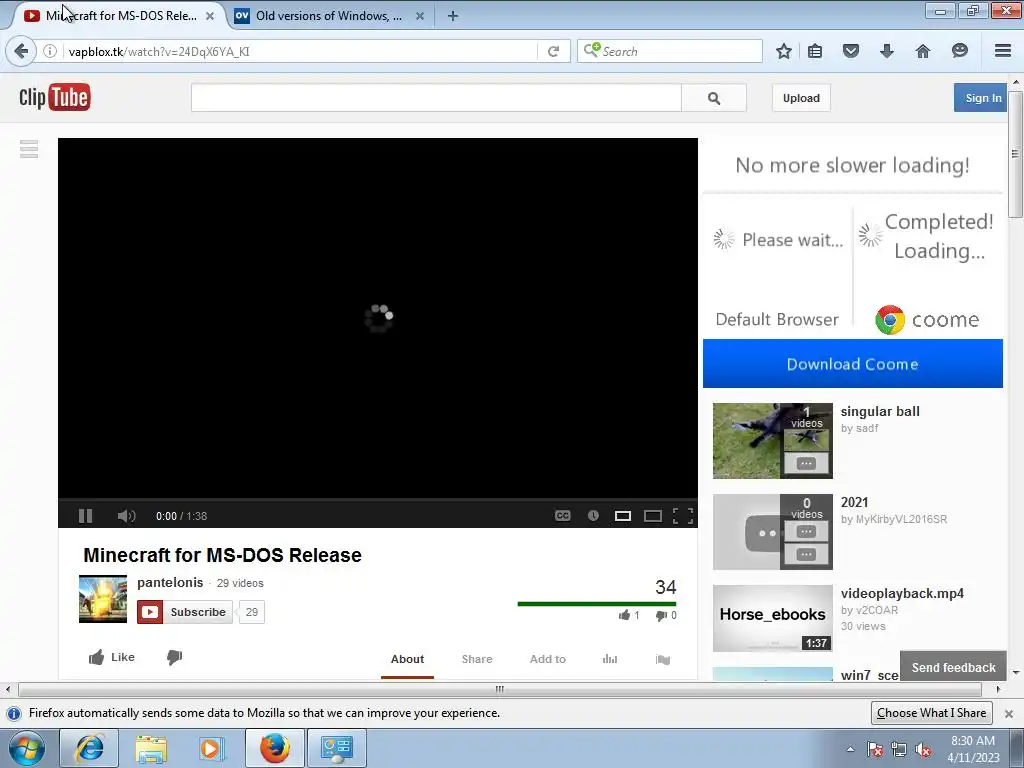Click the taskbar volume speaker icon
This screenshot has width=1024, height=768.
923,749
